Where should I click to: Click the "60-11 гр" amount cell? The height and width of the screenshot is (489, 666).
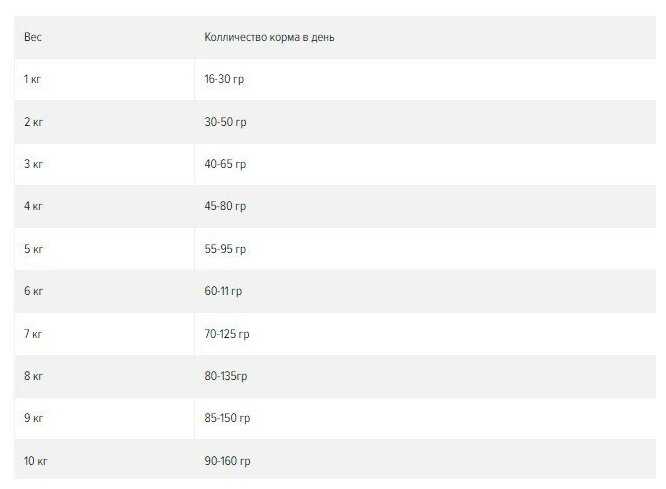(x=223, y=291)
